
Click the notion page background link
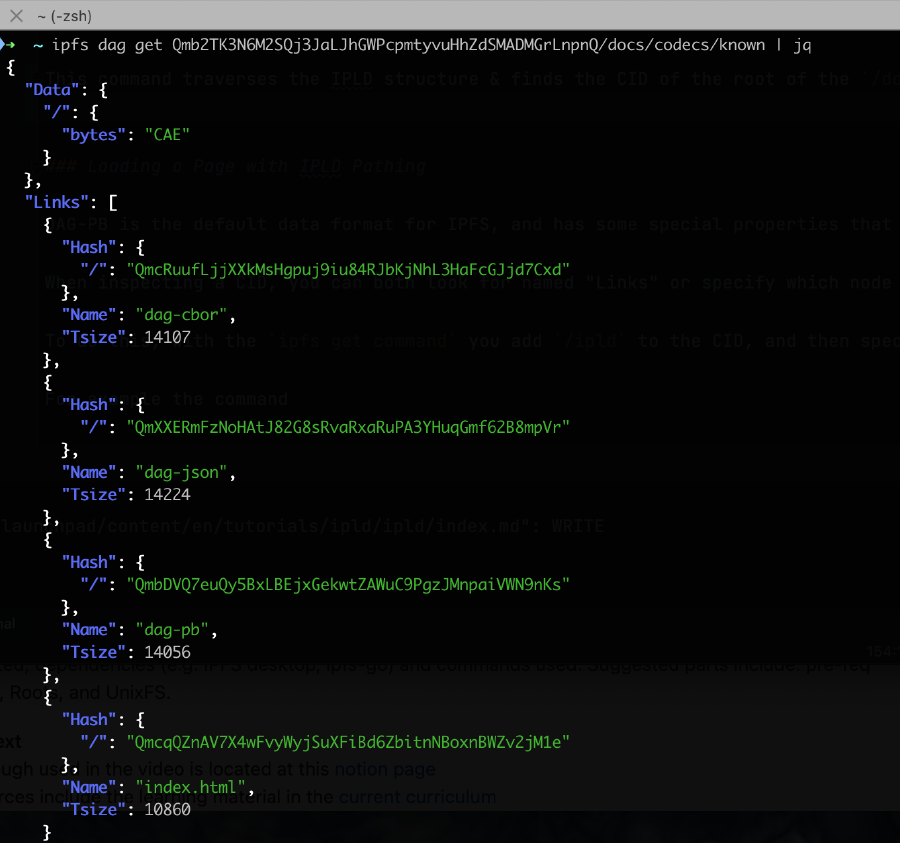point(383,769)
